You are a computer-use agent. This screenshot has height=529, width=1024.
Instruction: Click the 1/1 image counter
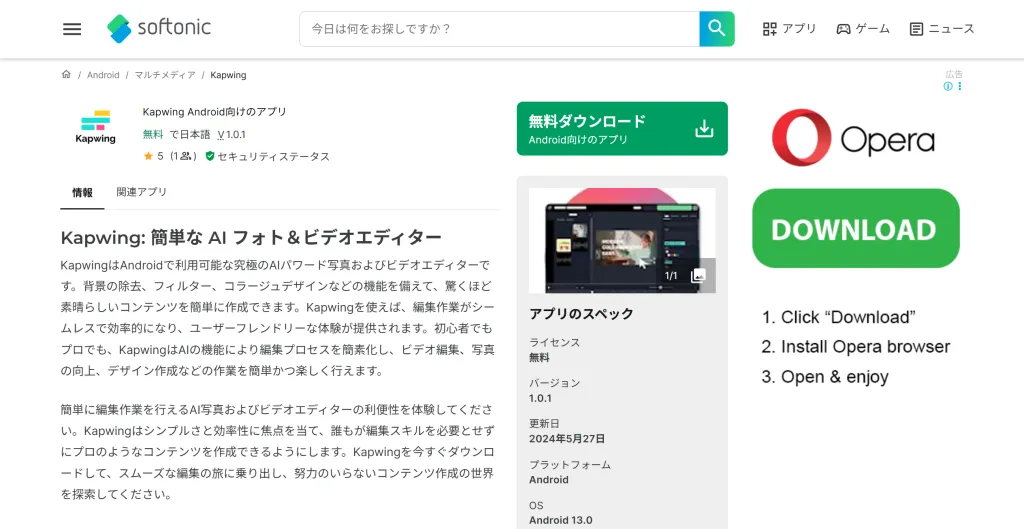[x=671, y=276]
